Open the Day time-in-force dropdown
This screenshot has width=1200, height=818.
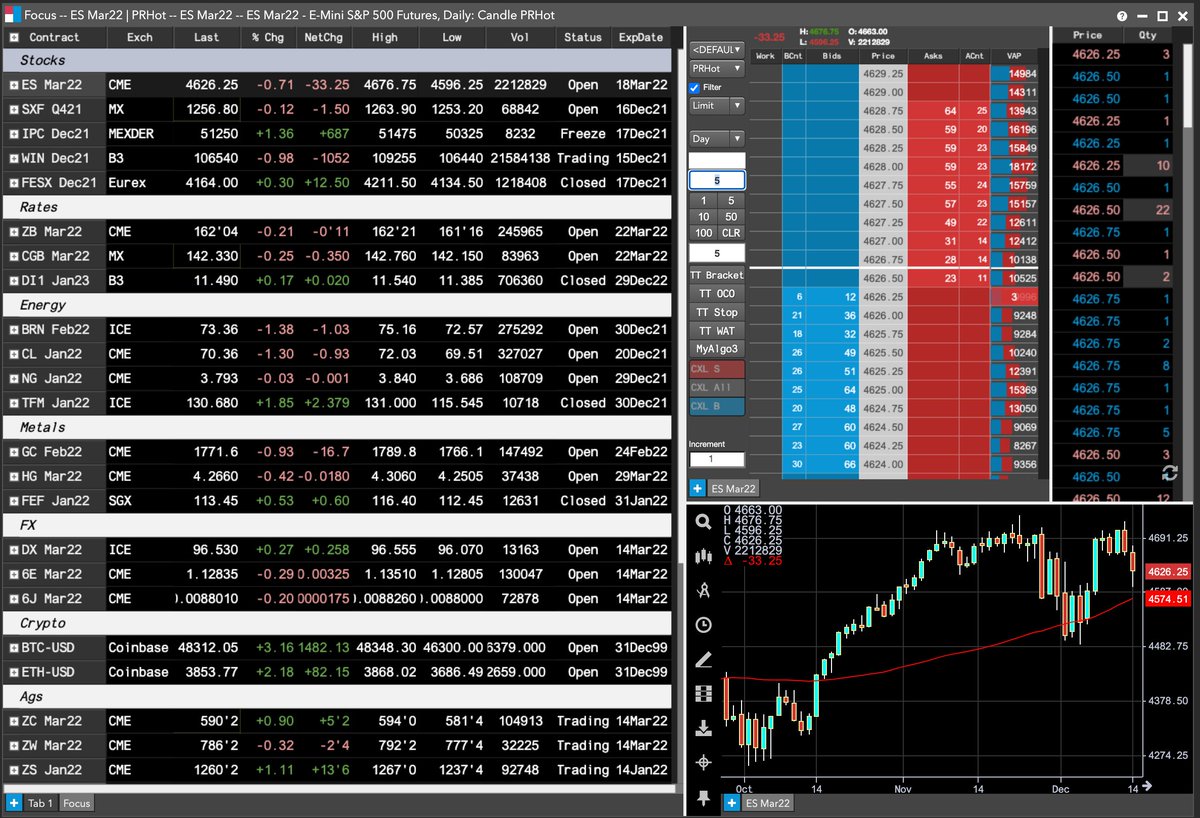click(x=717, y=139)
